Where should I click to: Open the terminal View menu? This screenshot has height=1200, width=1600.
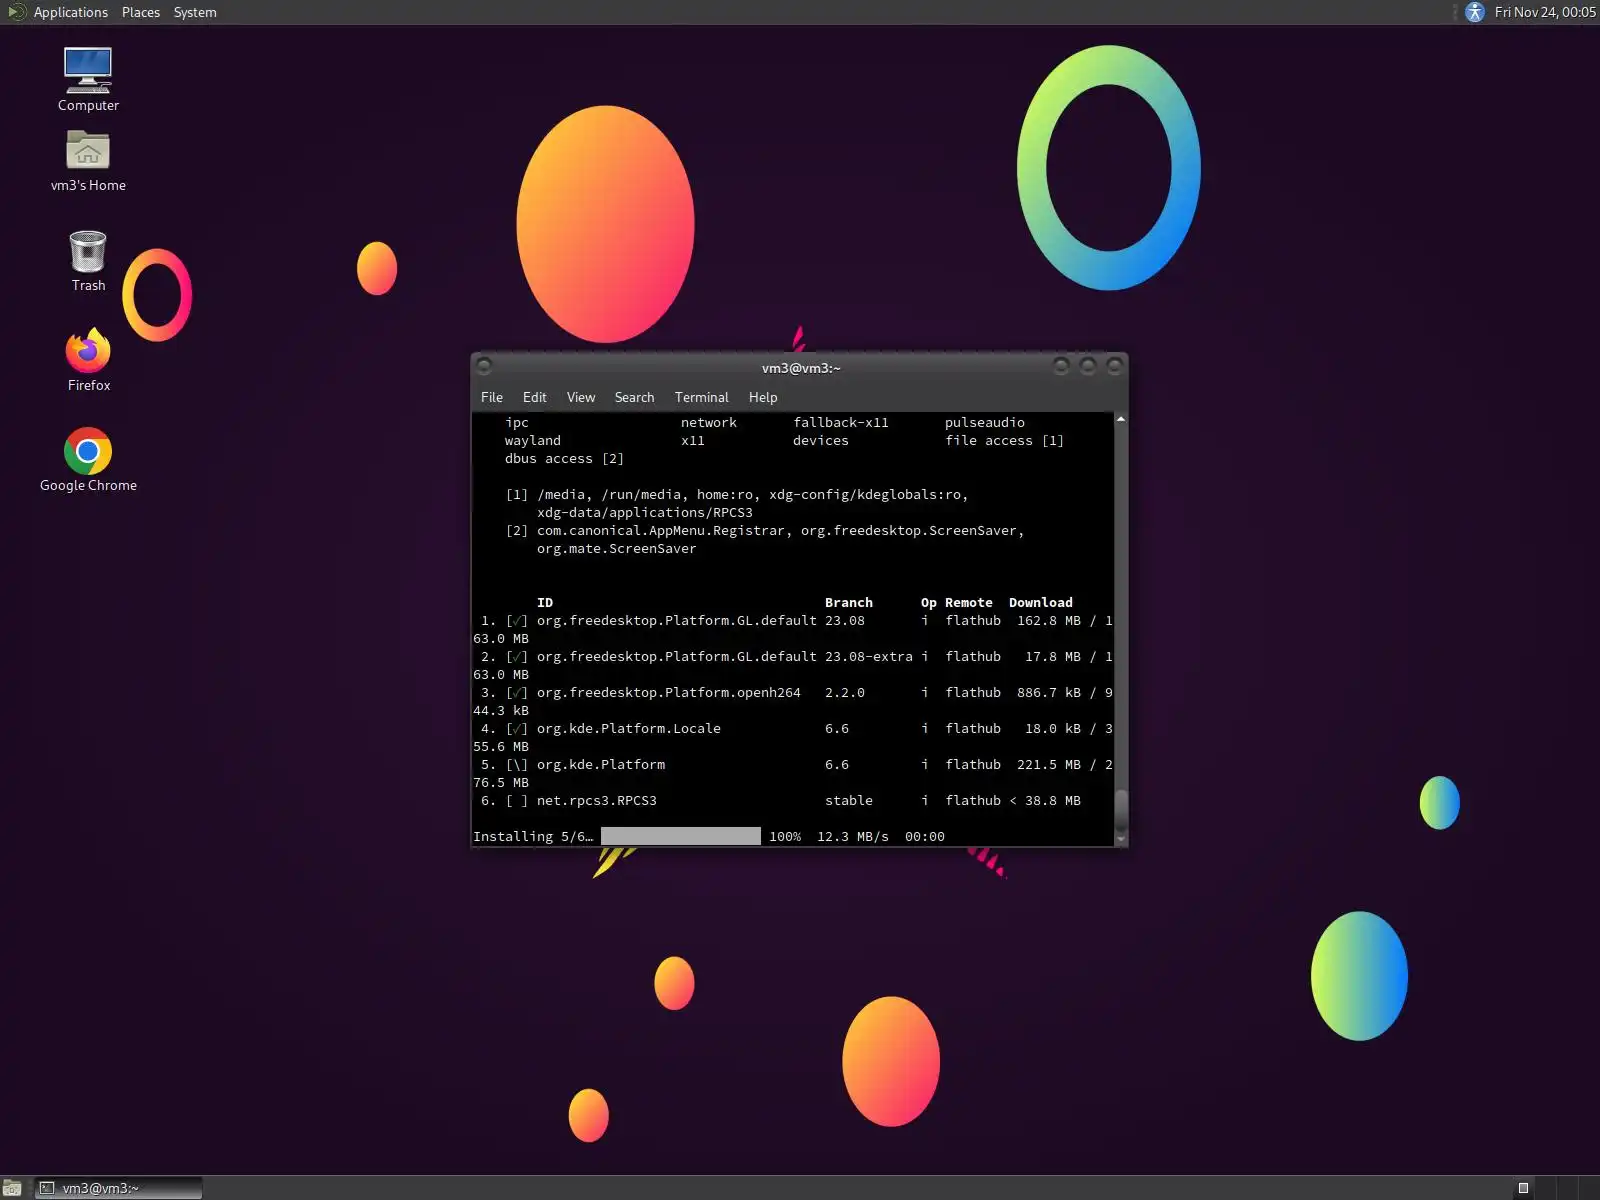[x=581, y=397]
